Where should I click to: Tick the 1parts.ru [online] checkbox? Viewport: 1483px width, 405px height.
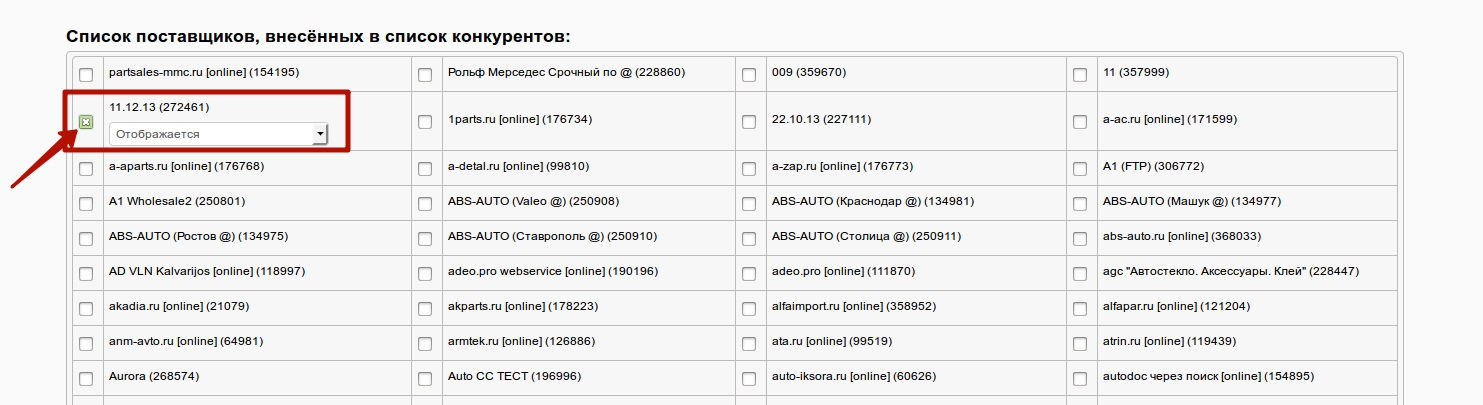(x=425, y=122)
